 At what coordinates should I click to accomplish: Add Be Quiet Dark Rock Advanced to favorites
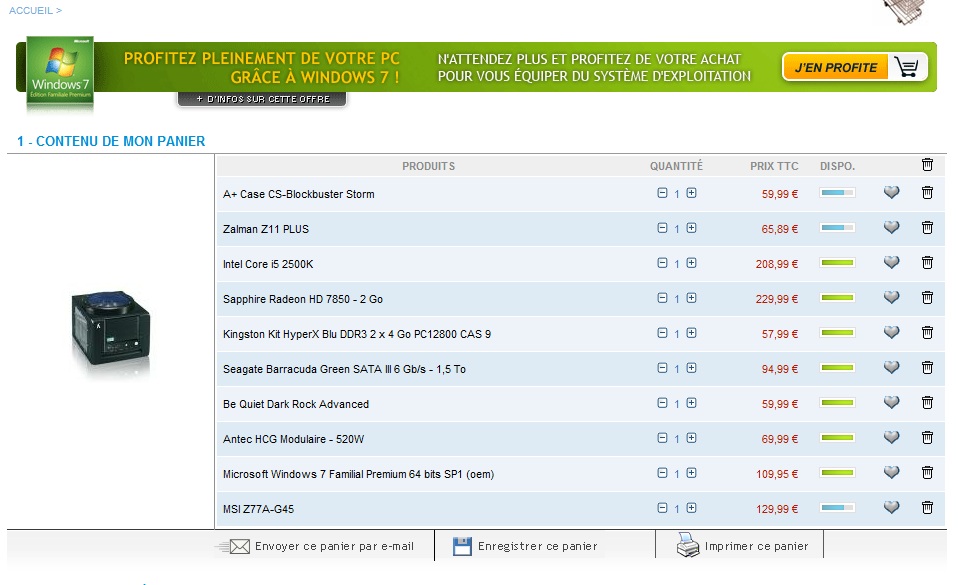pos(891,403)
